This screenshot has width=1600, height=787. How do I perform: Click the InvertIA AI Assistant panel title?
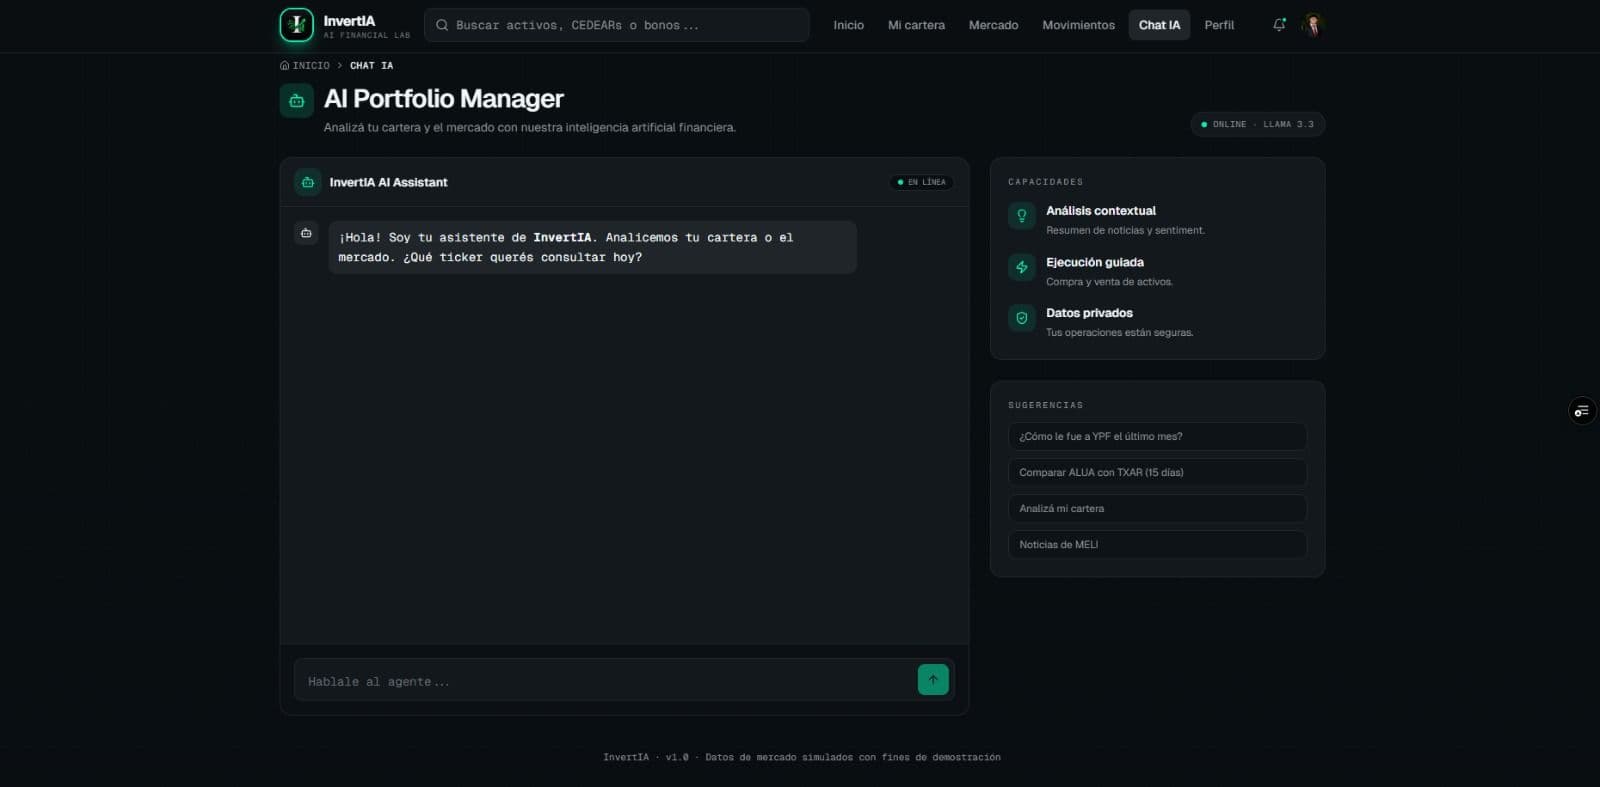coord(388,182)
